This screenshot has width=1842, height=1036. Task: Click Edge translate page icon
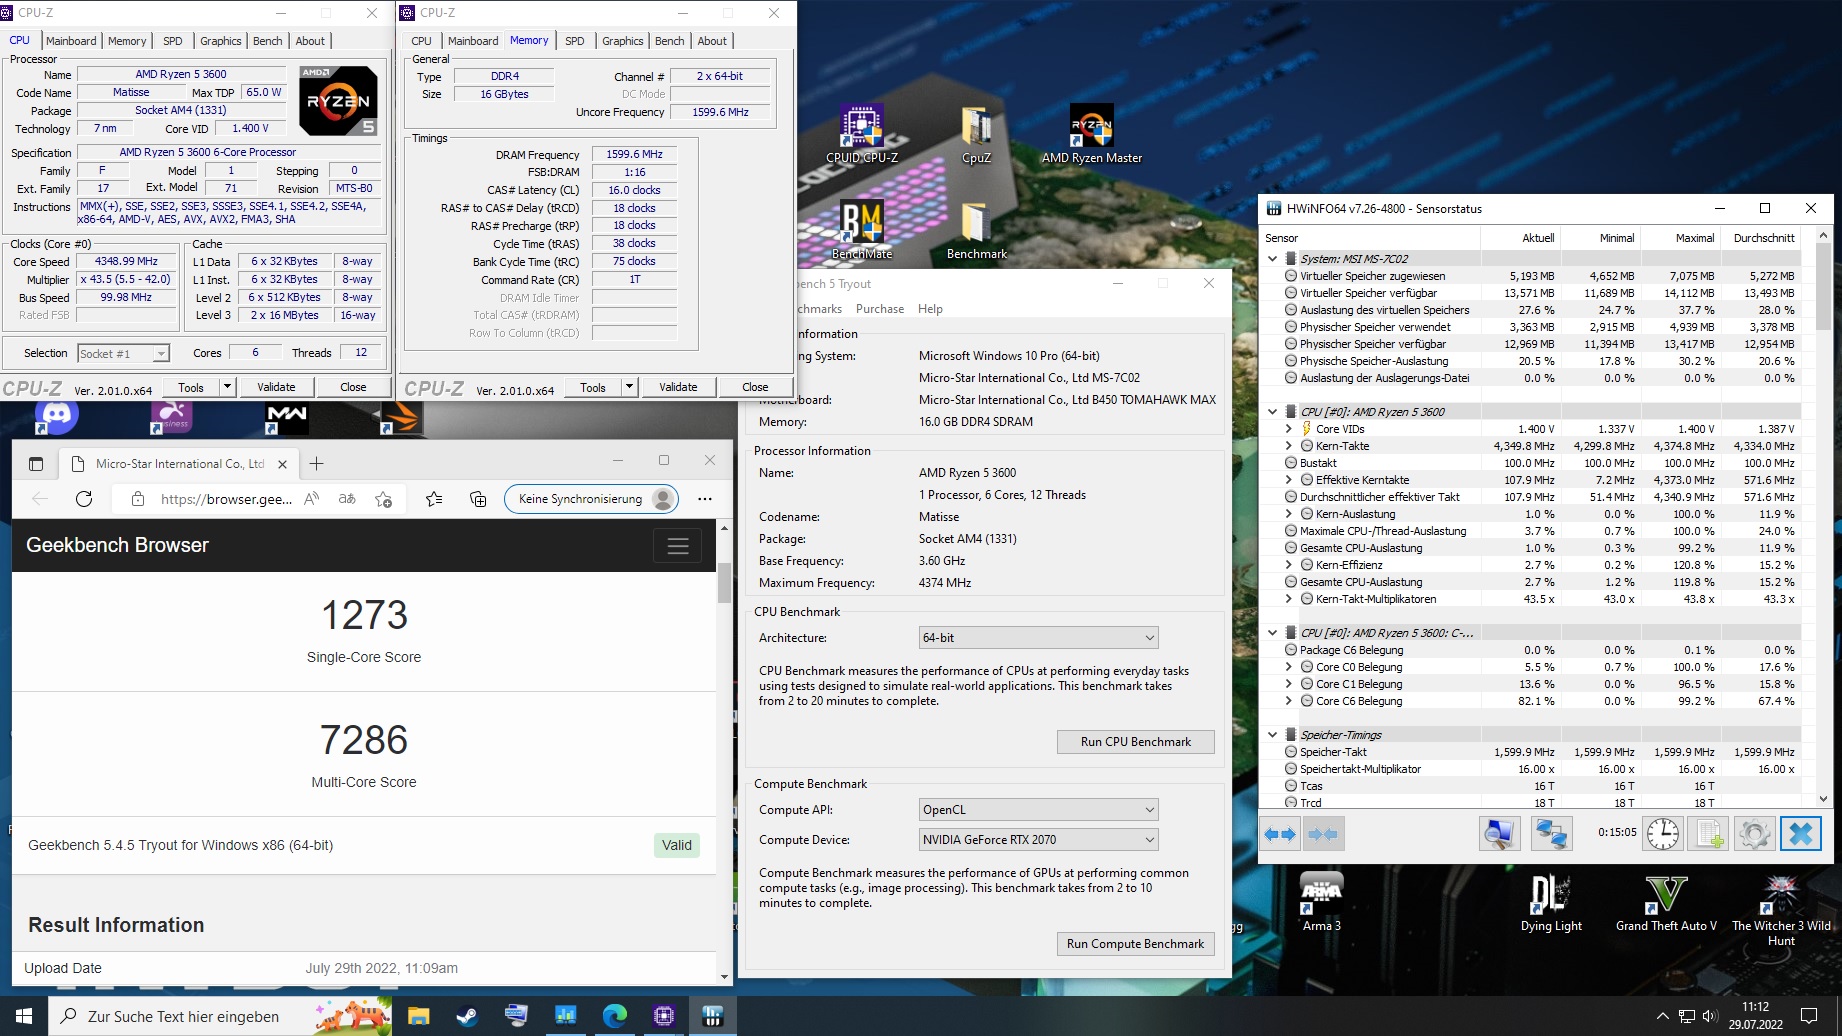click(347, 499)
